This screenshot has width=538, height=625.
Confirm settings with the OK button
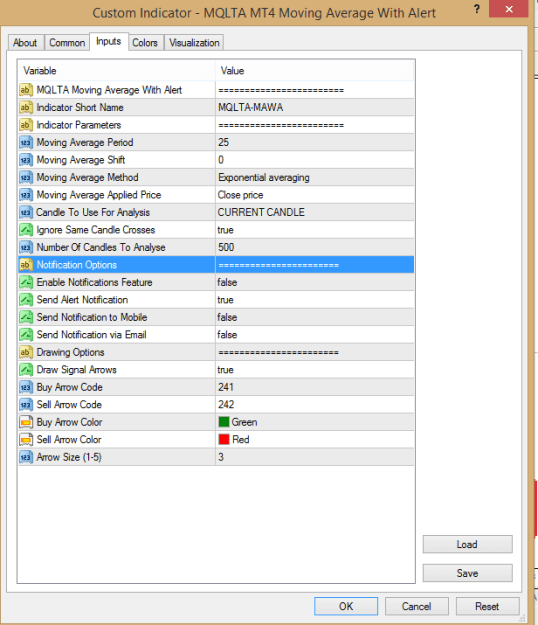[346, 606]
